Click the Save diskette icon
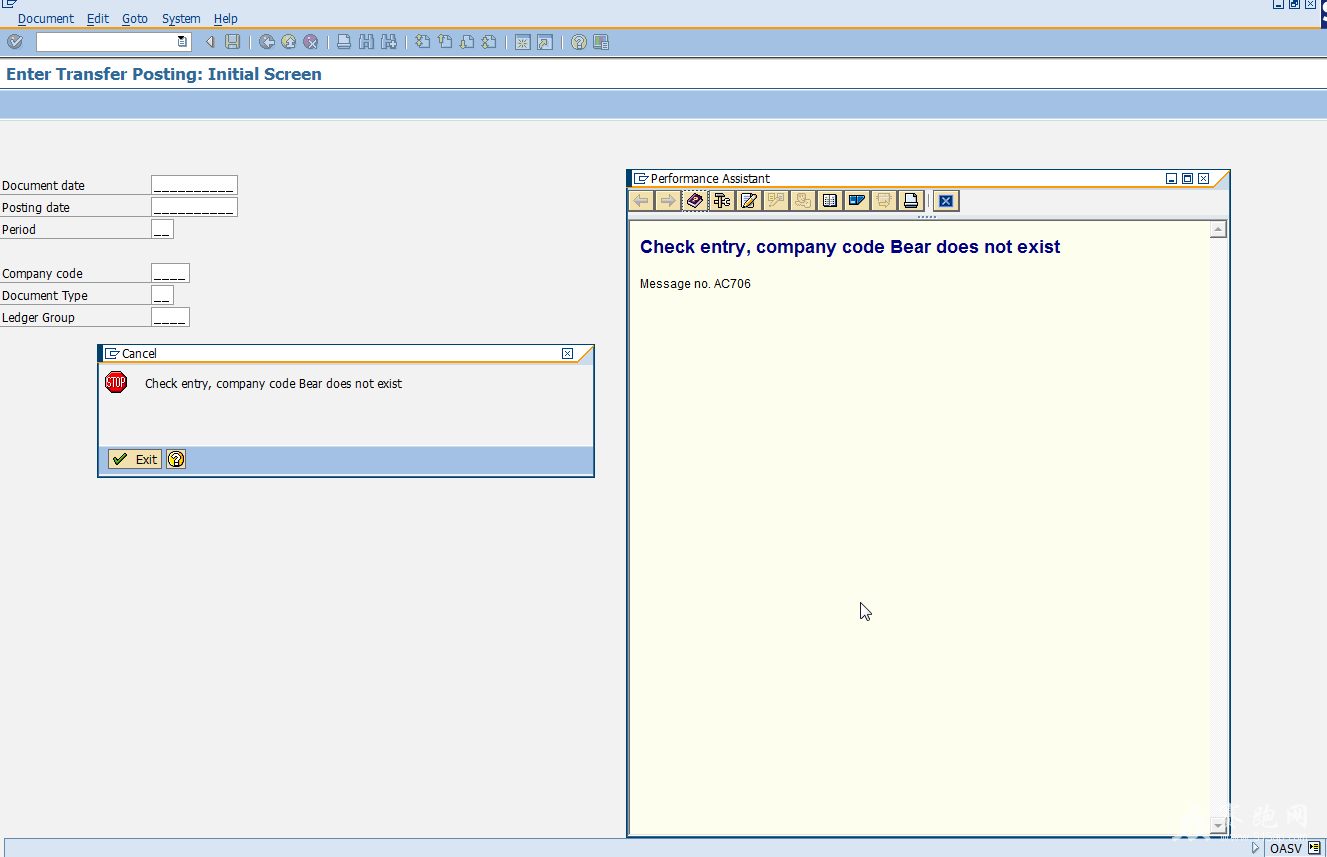Screen dimensions: 1327x857 pyautogui.click(x=232, y=42)
